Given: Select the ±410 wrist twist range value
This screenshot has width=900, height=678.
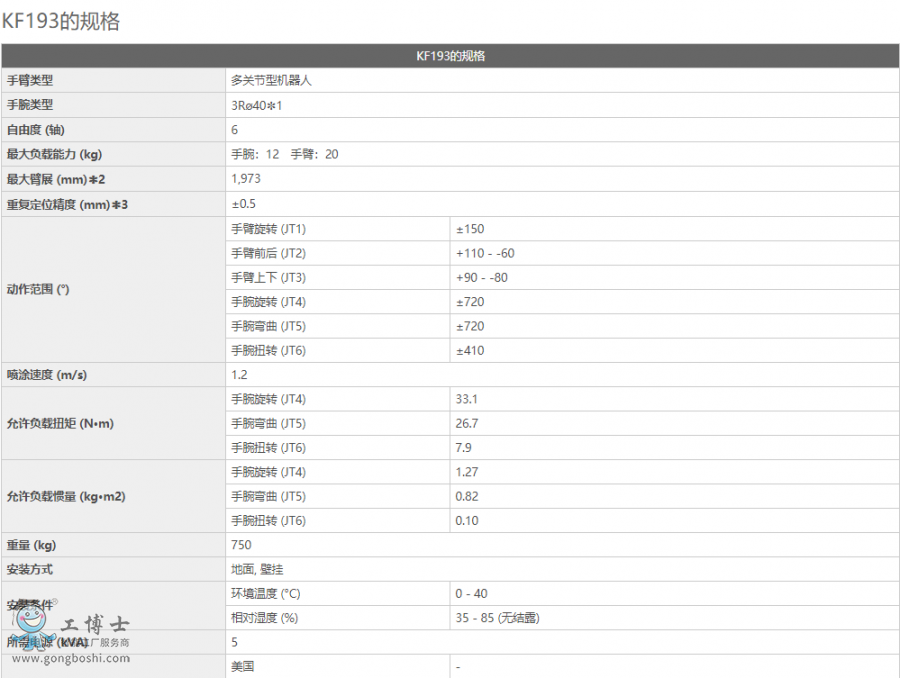Looking at the screenshot, I should pos(470,350).
